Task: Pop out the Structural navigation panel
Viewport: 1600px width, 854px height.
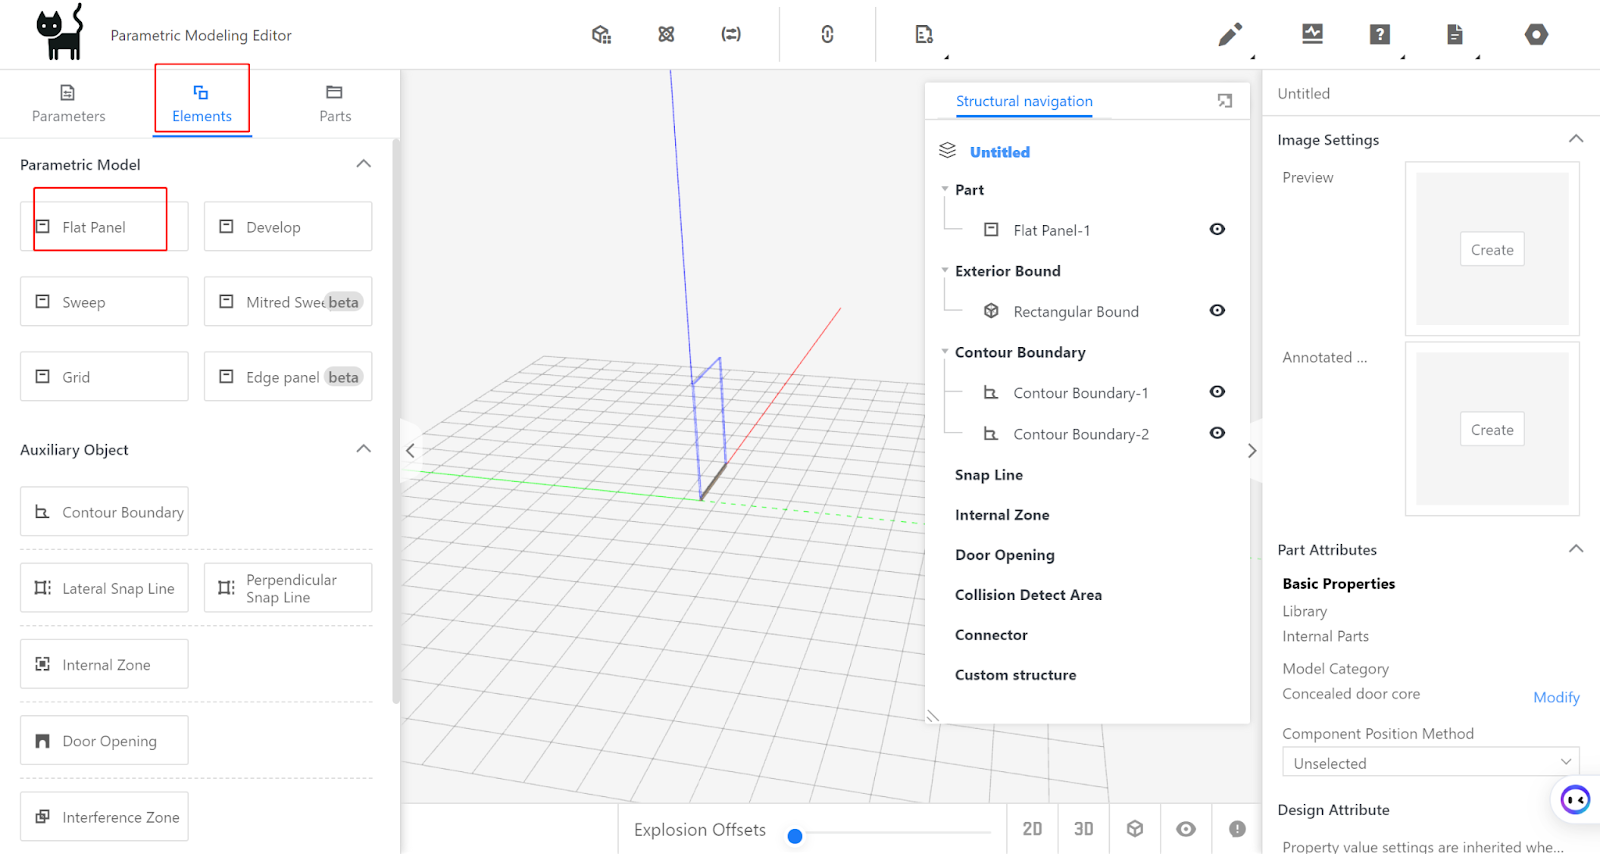Action: point(1225,101)
